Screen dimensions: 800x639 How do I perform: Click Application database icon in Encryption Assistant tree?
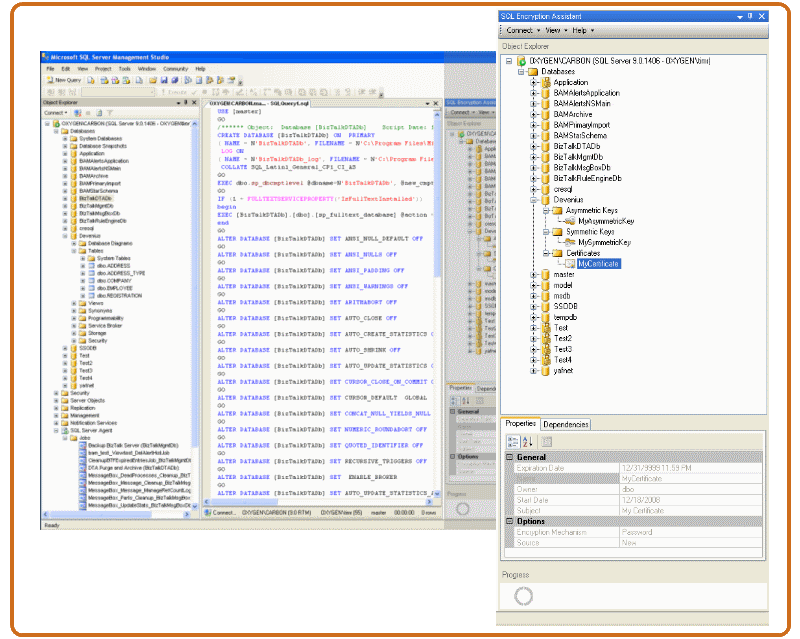click(545, 82)
